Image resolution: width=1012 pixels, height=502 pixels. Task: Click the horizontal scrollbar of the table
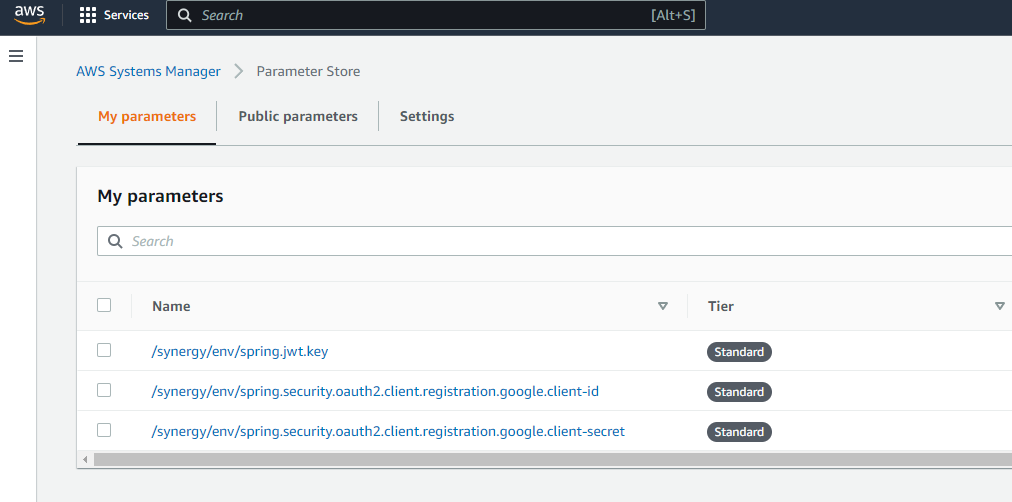point(552,459)
